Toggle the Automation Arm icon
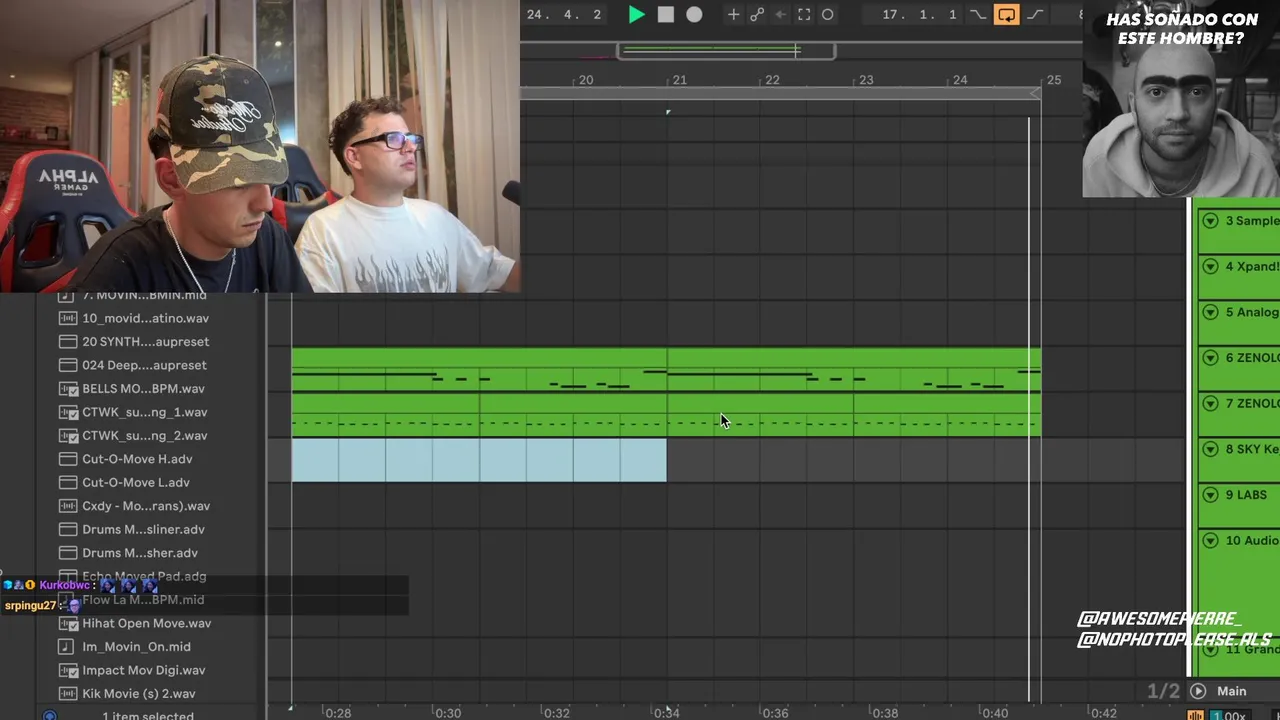 (757, 15)
